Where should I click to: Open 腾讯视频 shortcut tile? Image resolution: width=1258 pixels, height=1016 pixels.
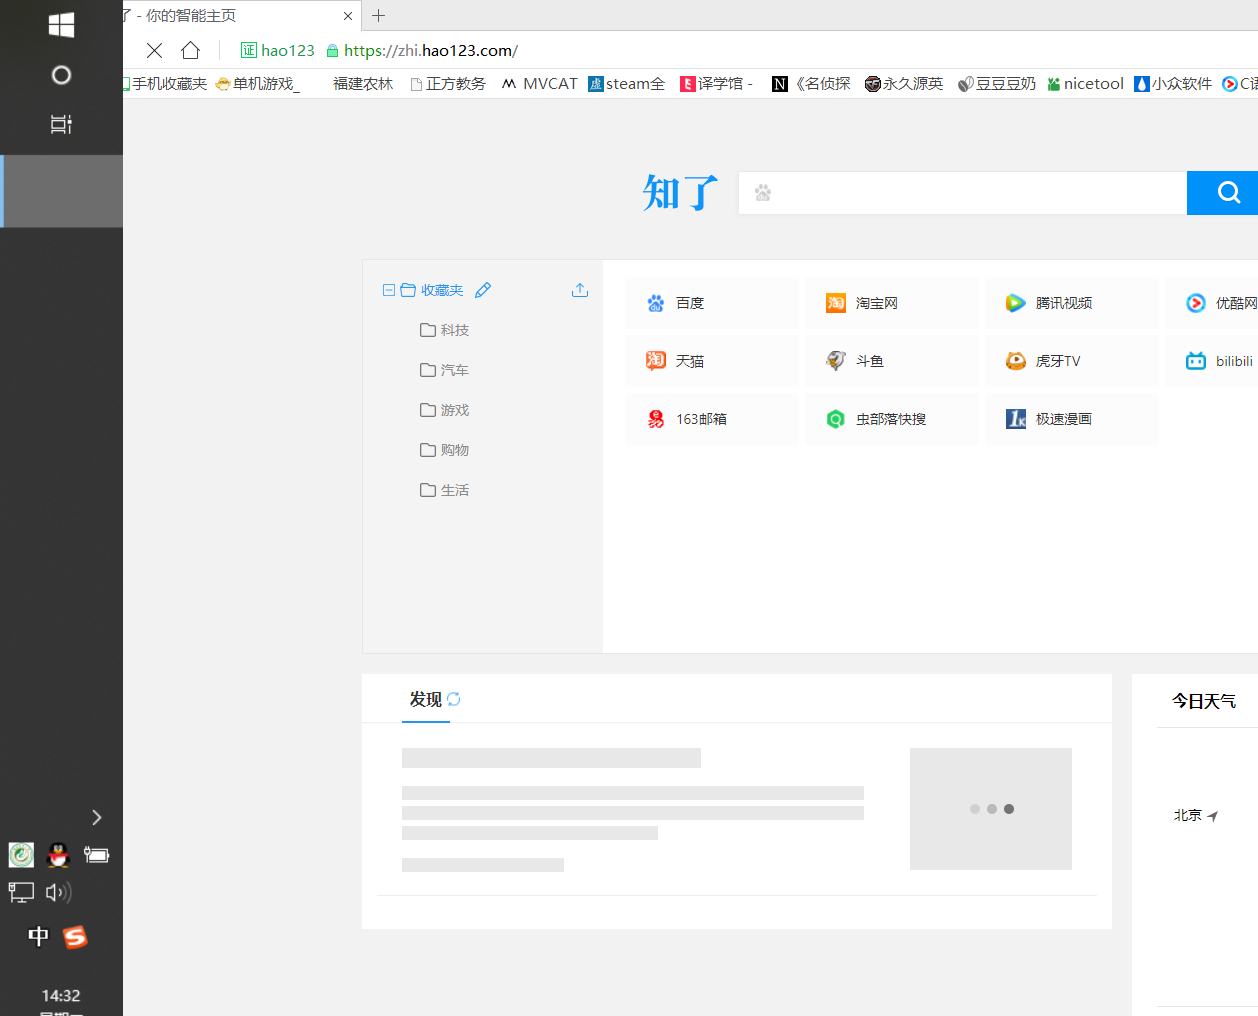[x=1072, y=303]
